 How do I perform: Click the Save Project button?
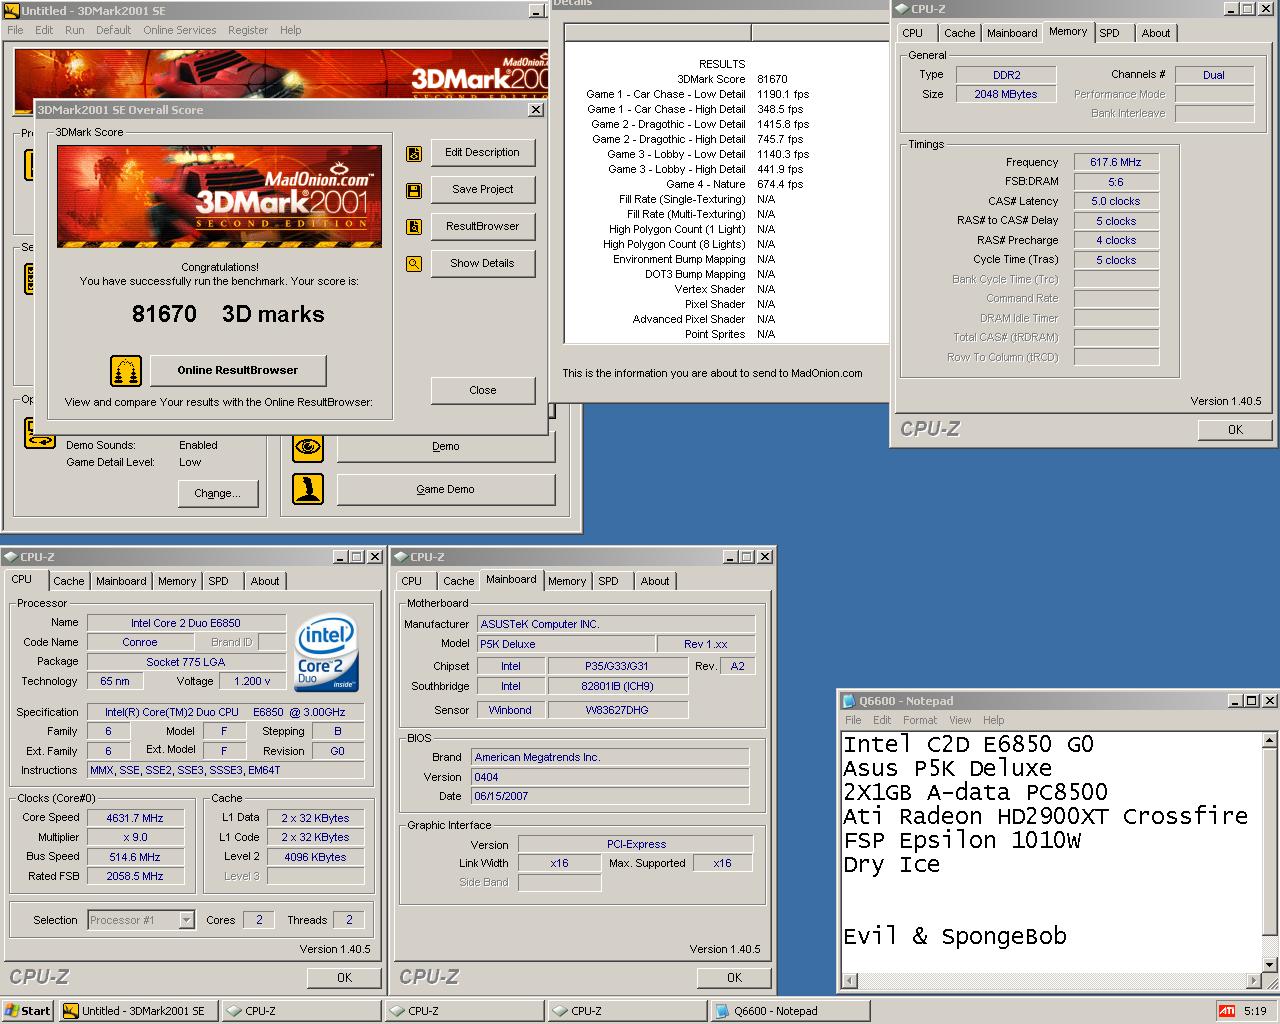[483, 190]
